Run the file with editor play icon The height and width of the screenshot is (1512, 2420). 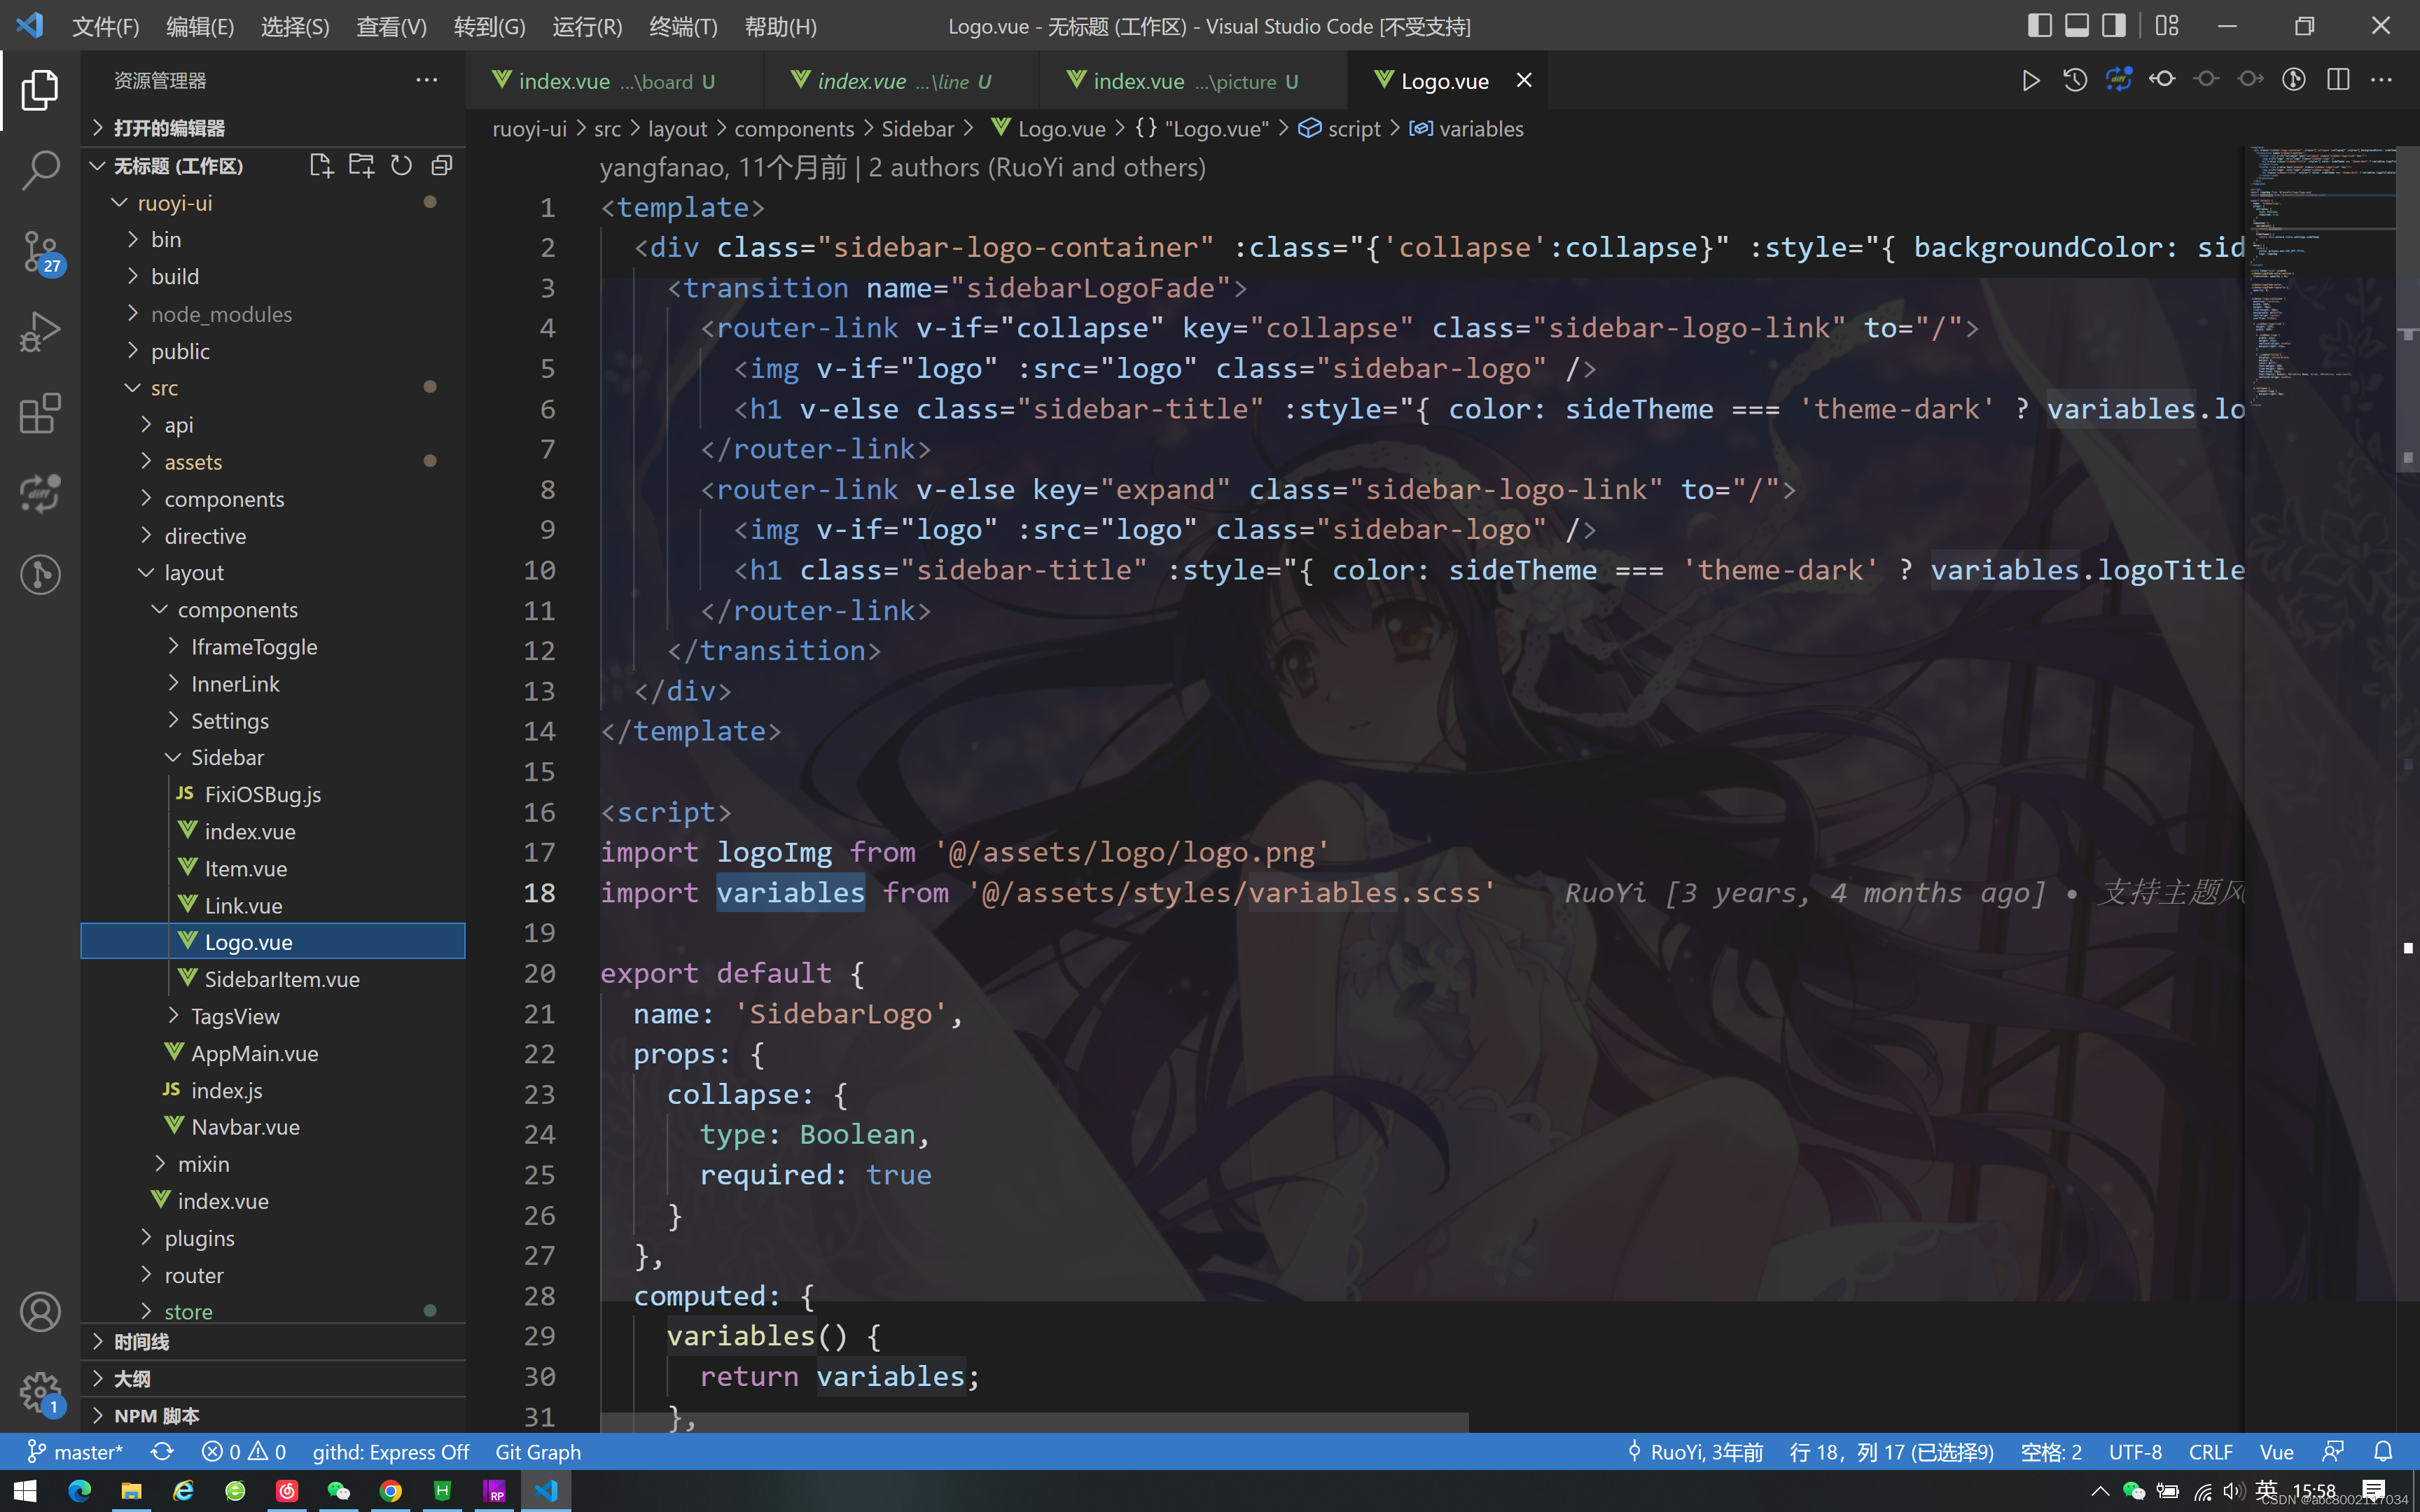coord(2030,80)
